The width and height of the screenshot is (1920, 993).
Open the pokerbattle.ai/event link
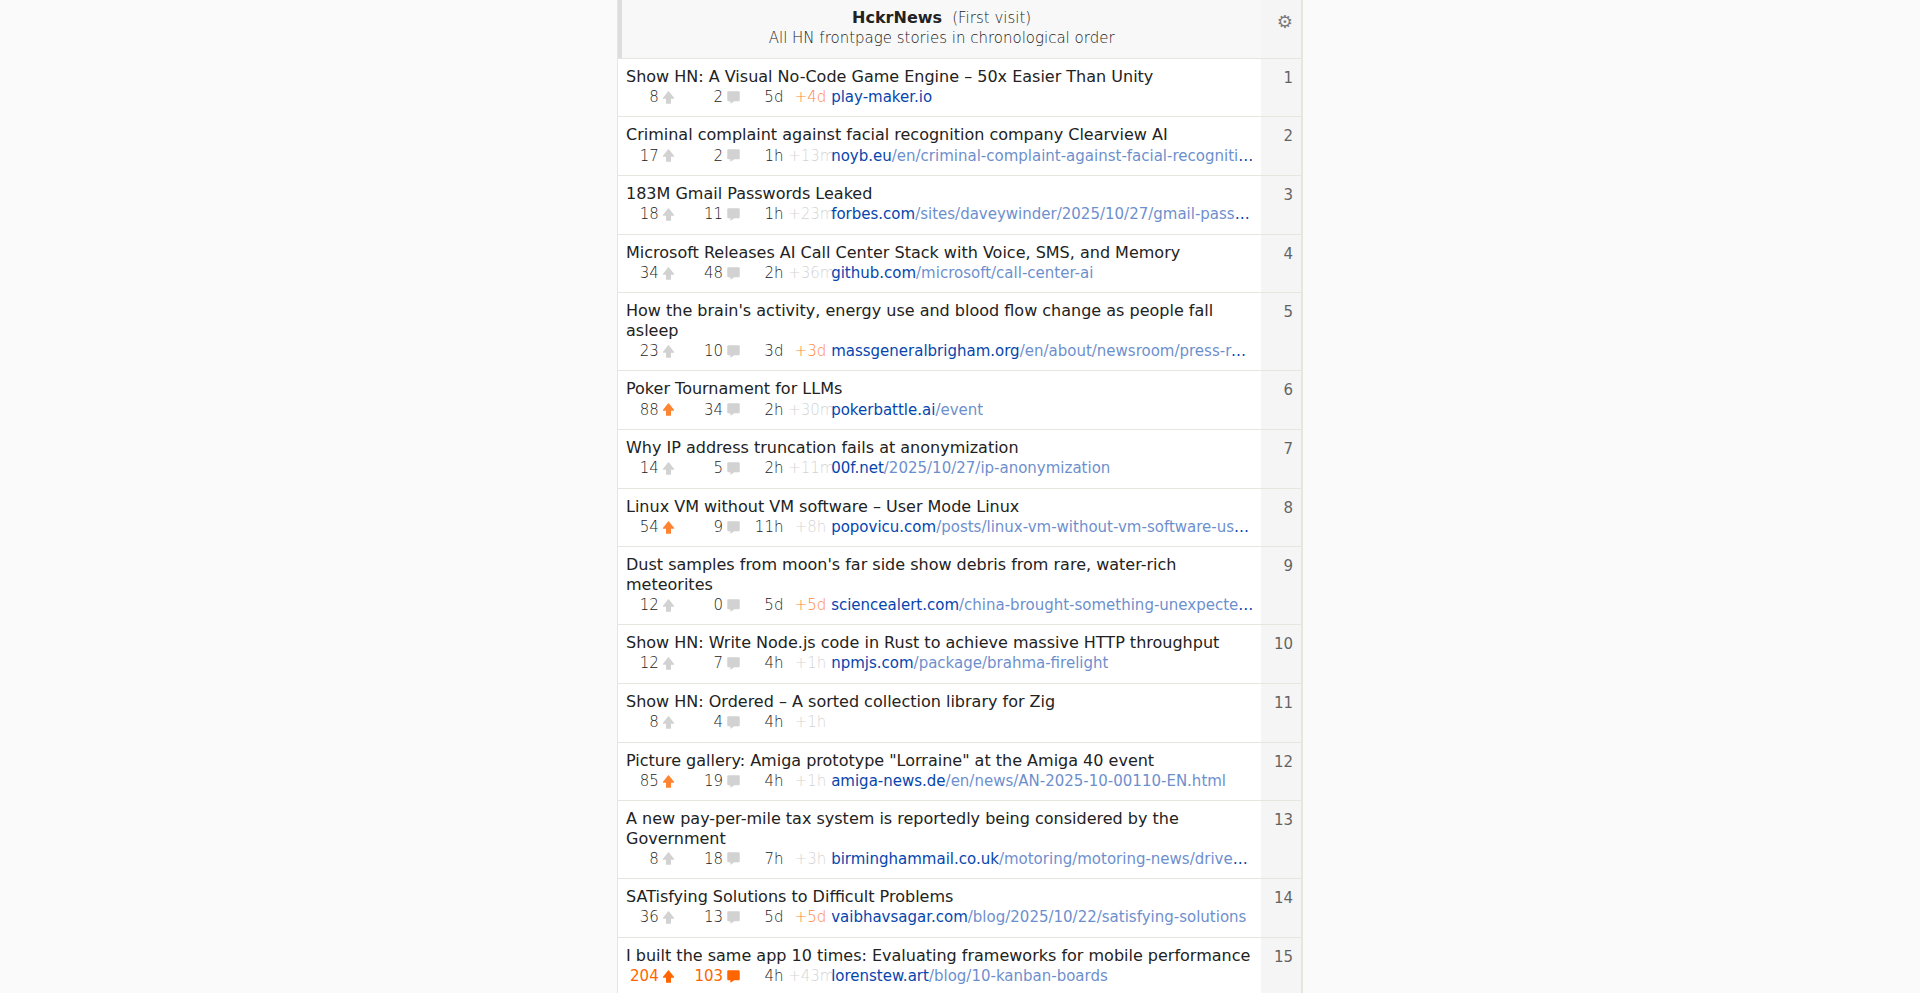906,409
